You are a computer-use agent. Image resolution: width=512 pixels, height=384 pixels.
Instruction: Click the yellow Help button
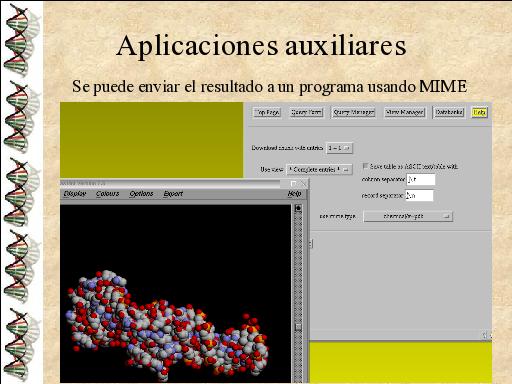pos(479,112)
